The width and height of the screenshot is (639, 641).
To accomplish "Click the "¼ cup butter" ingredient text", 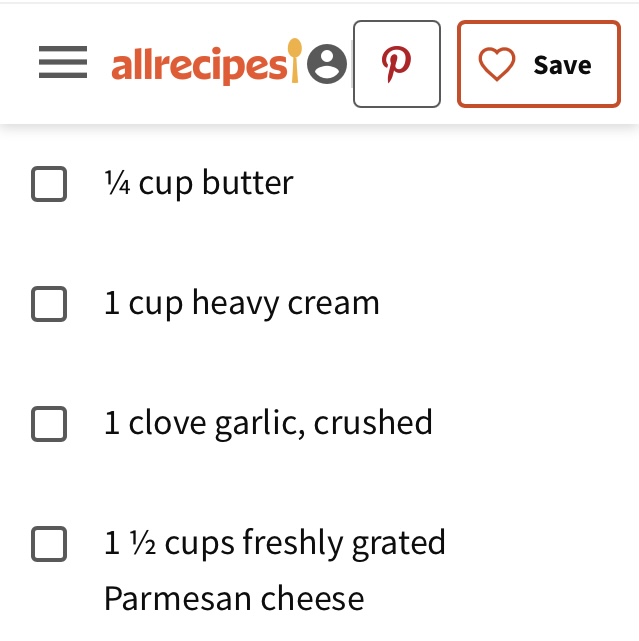I will point(199,183).
